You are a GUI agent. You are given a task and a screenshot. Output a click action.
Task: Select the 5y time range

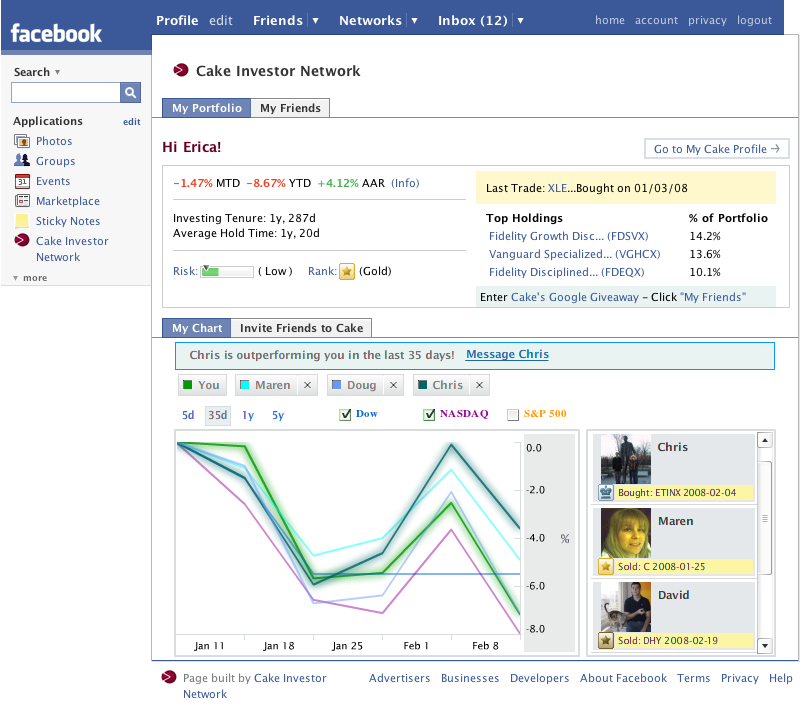[278, 415]
